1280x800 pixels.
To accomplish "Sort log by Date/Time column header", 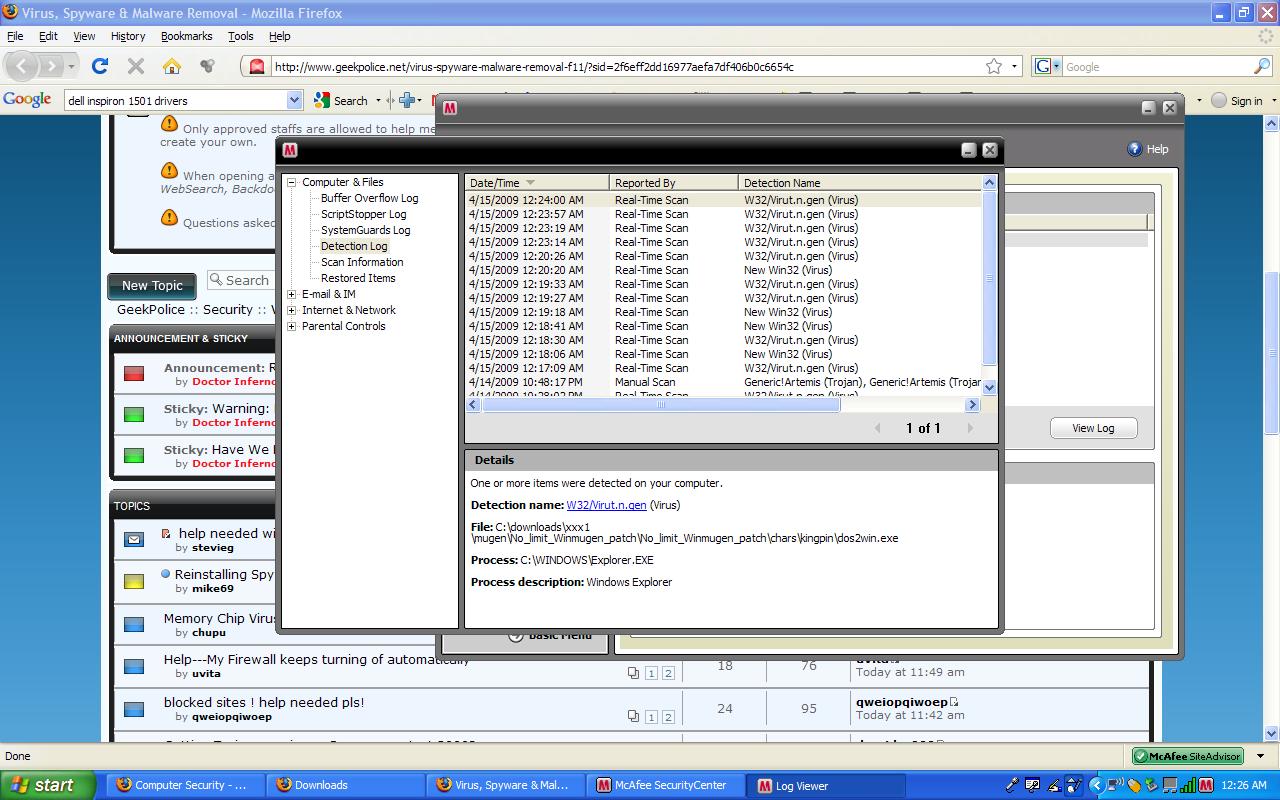I will point(537,183).
